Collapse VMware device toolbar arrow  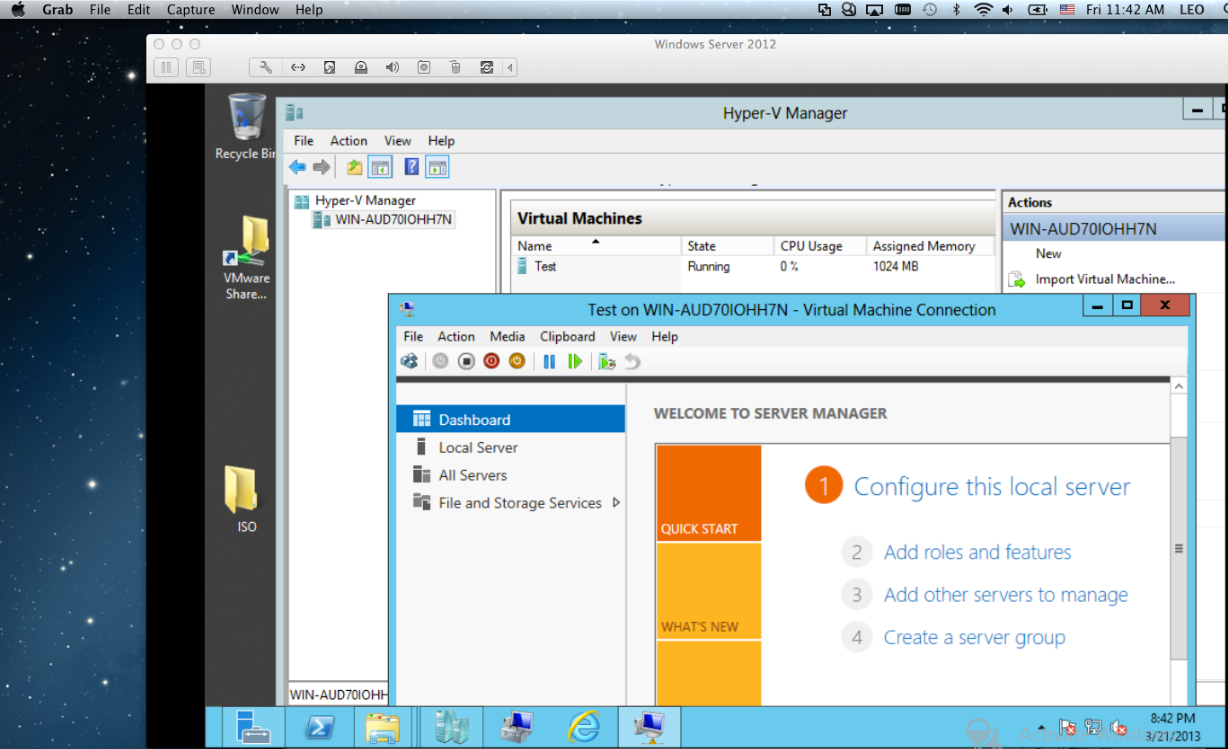tap(510, 68)
